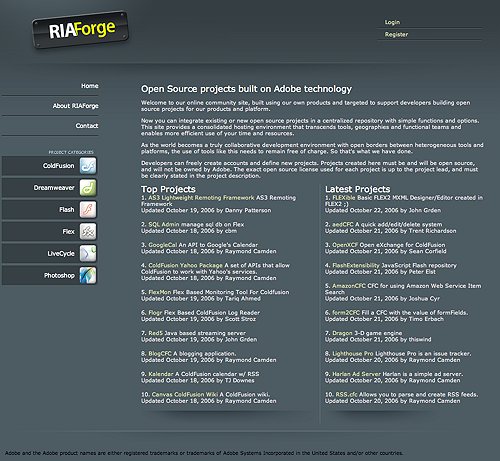The height and width of the screenshot is (461, 500).
Task: Click the RIAForge logo
Action: pyautogui.click(x=80, y=30)
